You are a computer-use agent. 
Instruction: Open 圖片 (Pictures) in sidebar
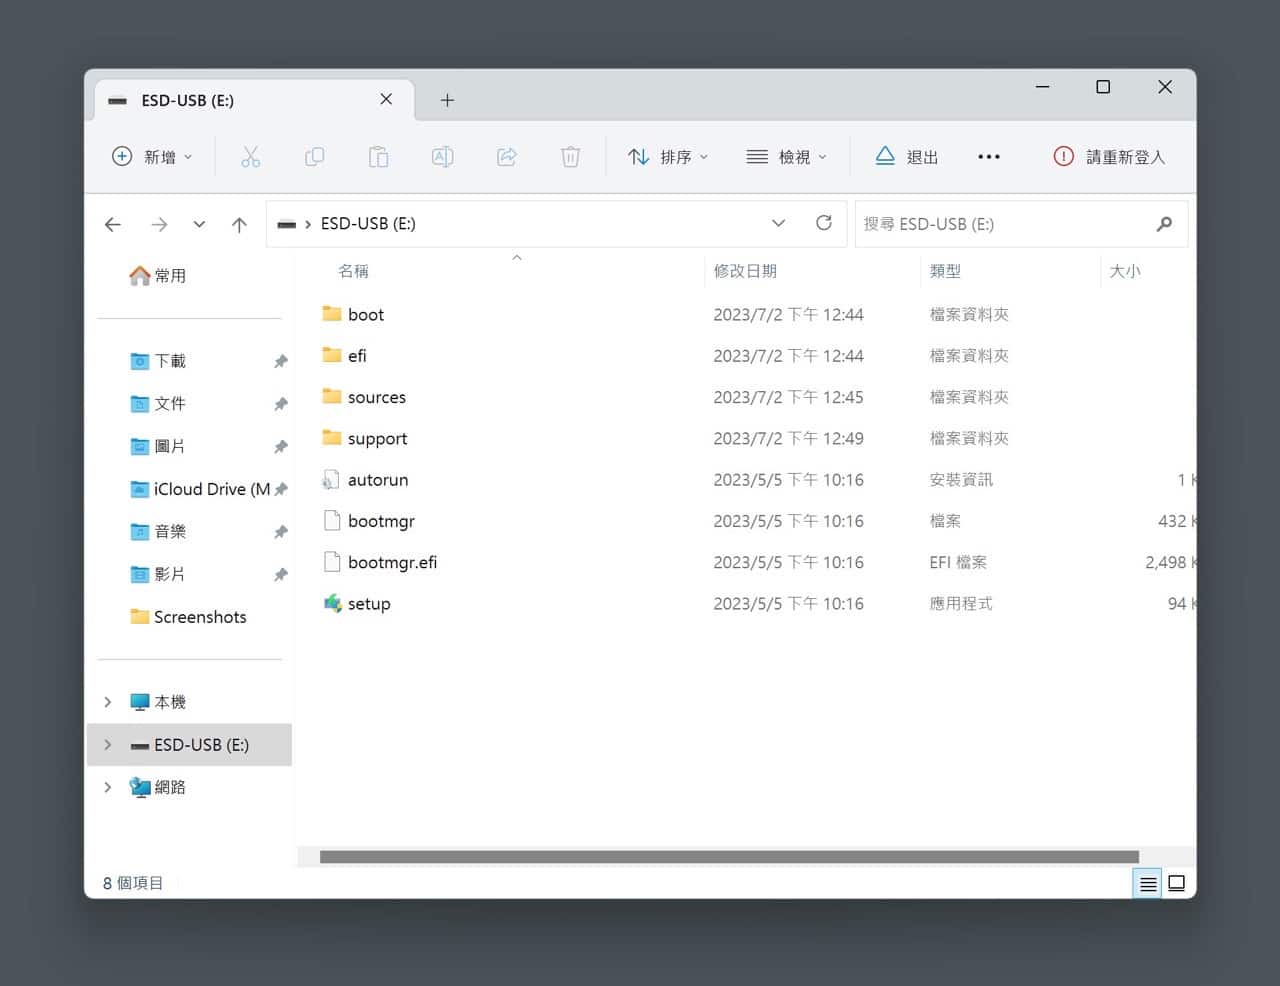158,446
